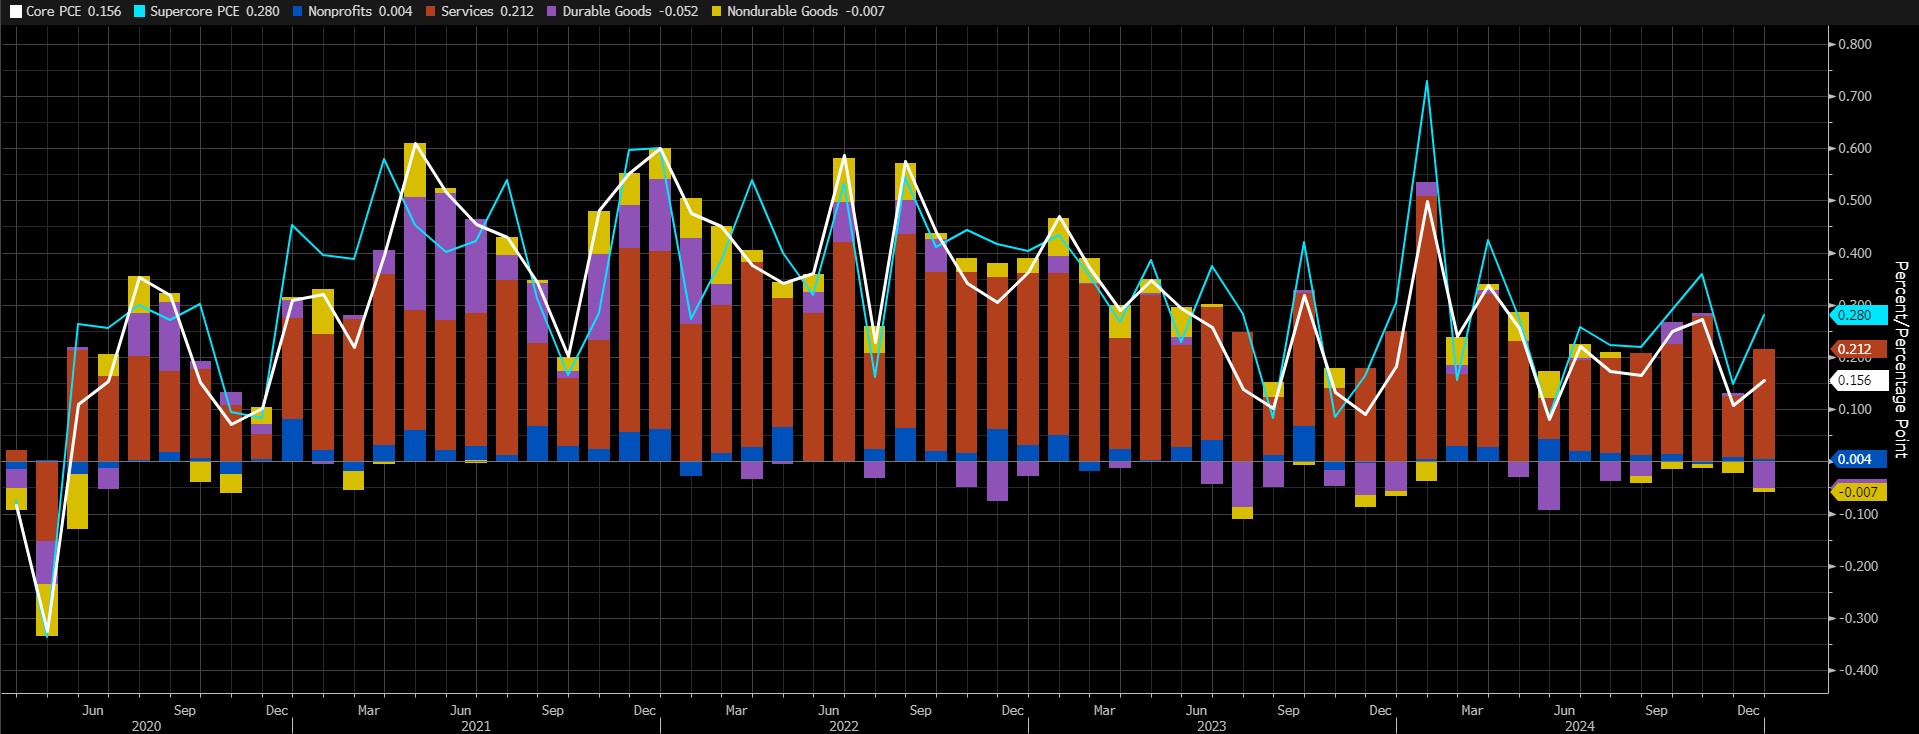Click the Jun label above 2020

point(92,710)
